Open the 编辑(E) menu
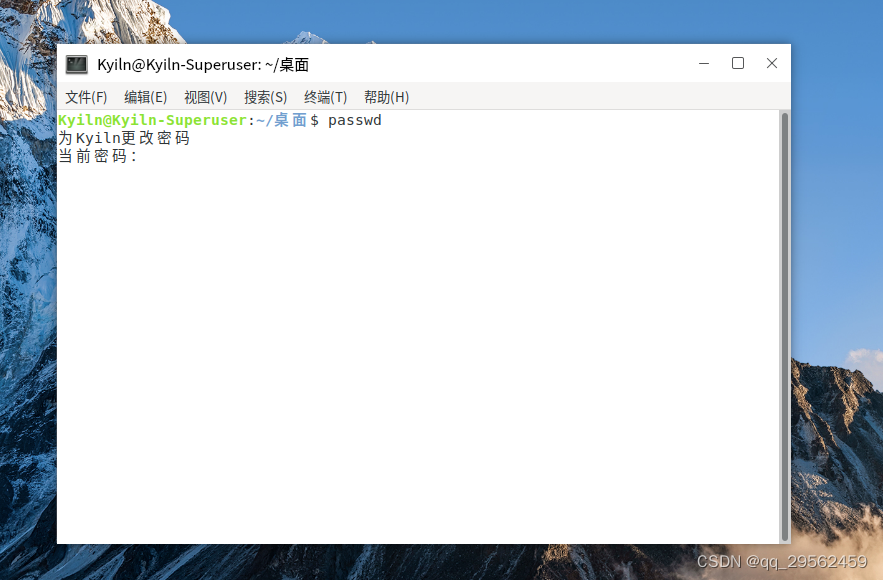 (x=145, y=97)
